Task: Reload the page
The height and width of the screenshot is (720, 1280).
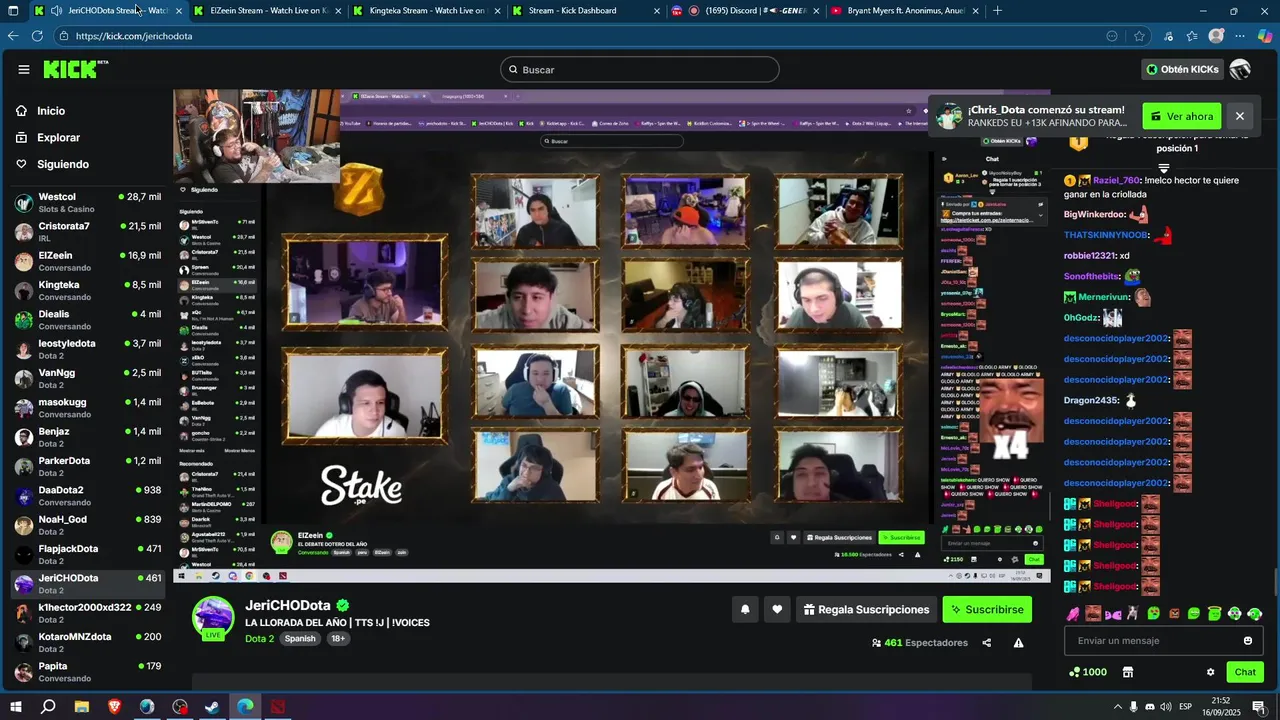Action: click(x=37, y=36)
